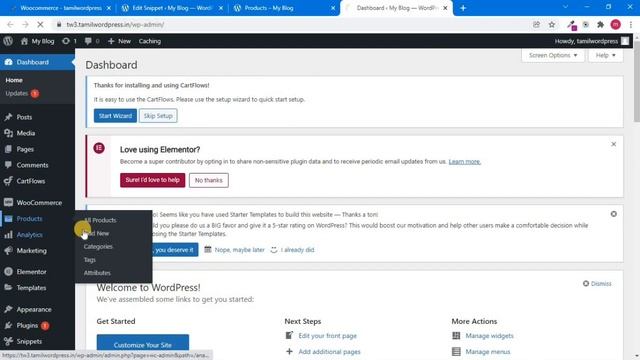Viewport: 640px width, 360px height.
Task: Open Analytics in the sidebar
Action: [x=29, y=235]
